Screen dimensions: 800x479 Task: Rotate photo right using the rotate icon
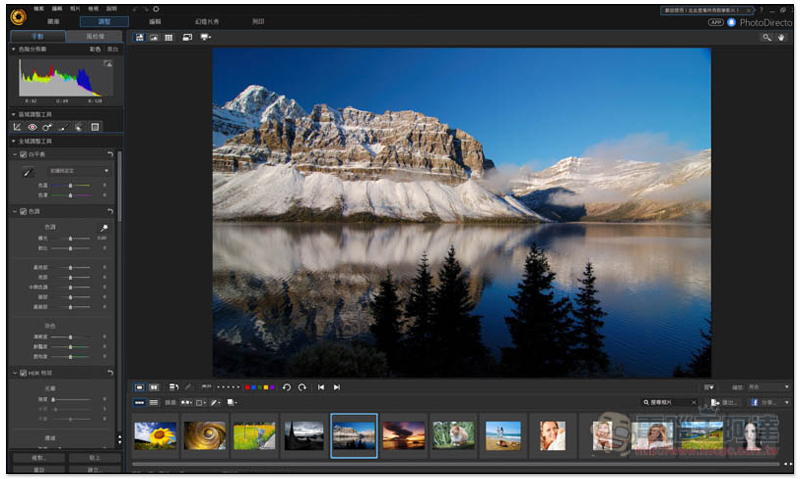(302, 387)
